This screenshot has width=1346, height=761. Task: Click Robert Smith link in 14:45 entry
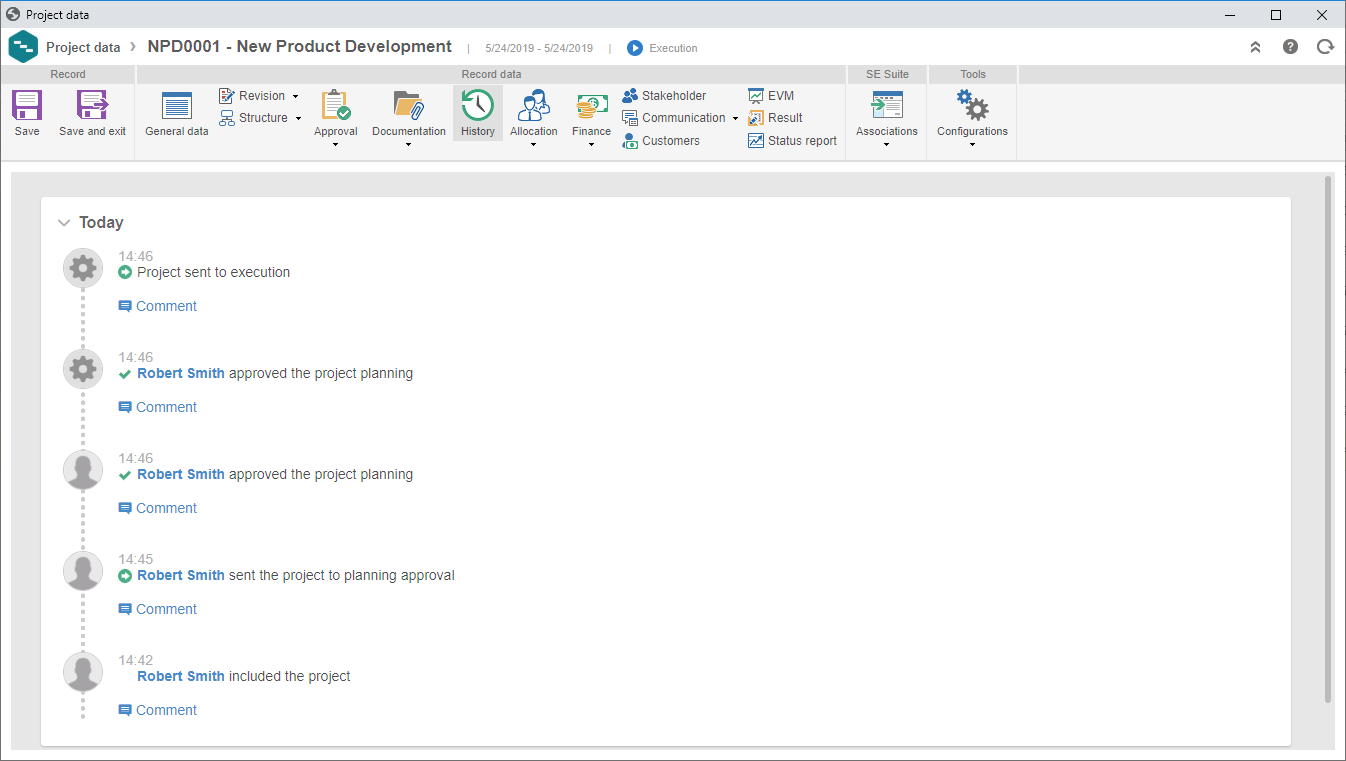pyautogui.click(x=181, y=575)
